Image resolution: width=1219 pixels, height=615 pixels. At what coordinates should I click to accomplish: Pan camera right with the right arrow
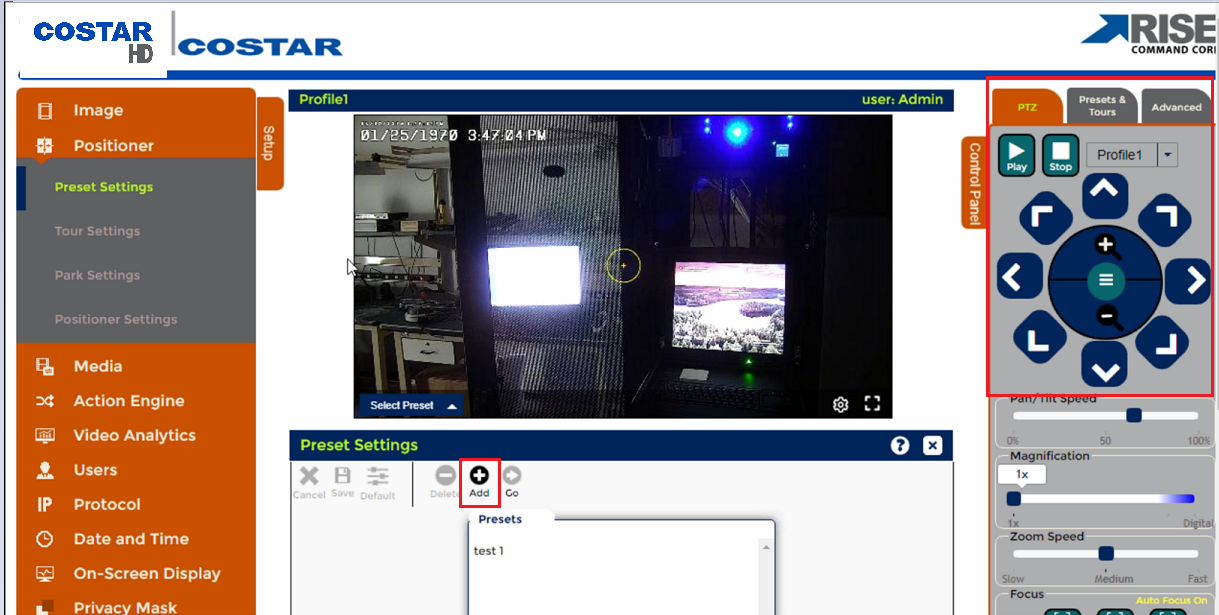1189,279
